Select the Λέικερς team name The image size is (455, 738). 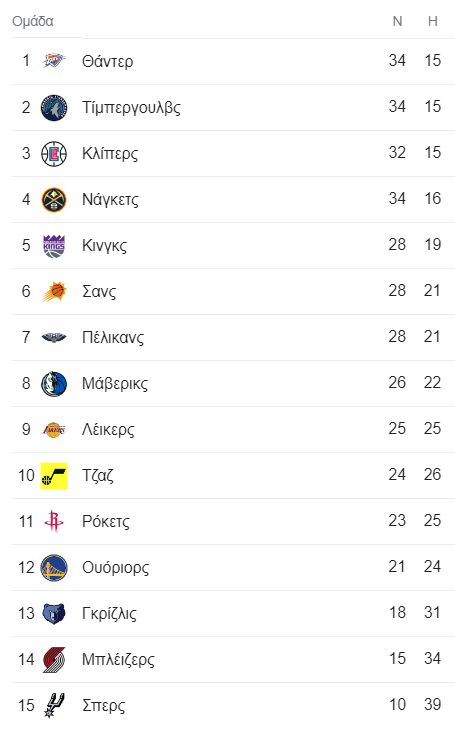click(108, 429)
